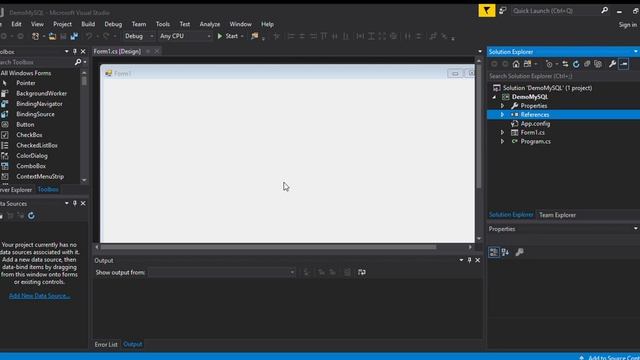This screenshot has width=640, height=360.
Task: Select ComboBox in the Toolbox list
Action: pyautogui.click(x=31, y=166)
